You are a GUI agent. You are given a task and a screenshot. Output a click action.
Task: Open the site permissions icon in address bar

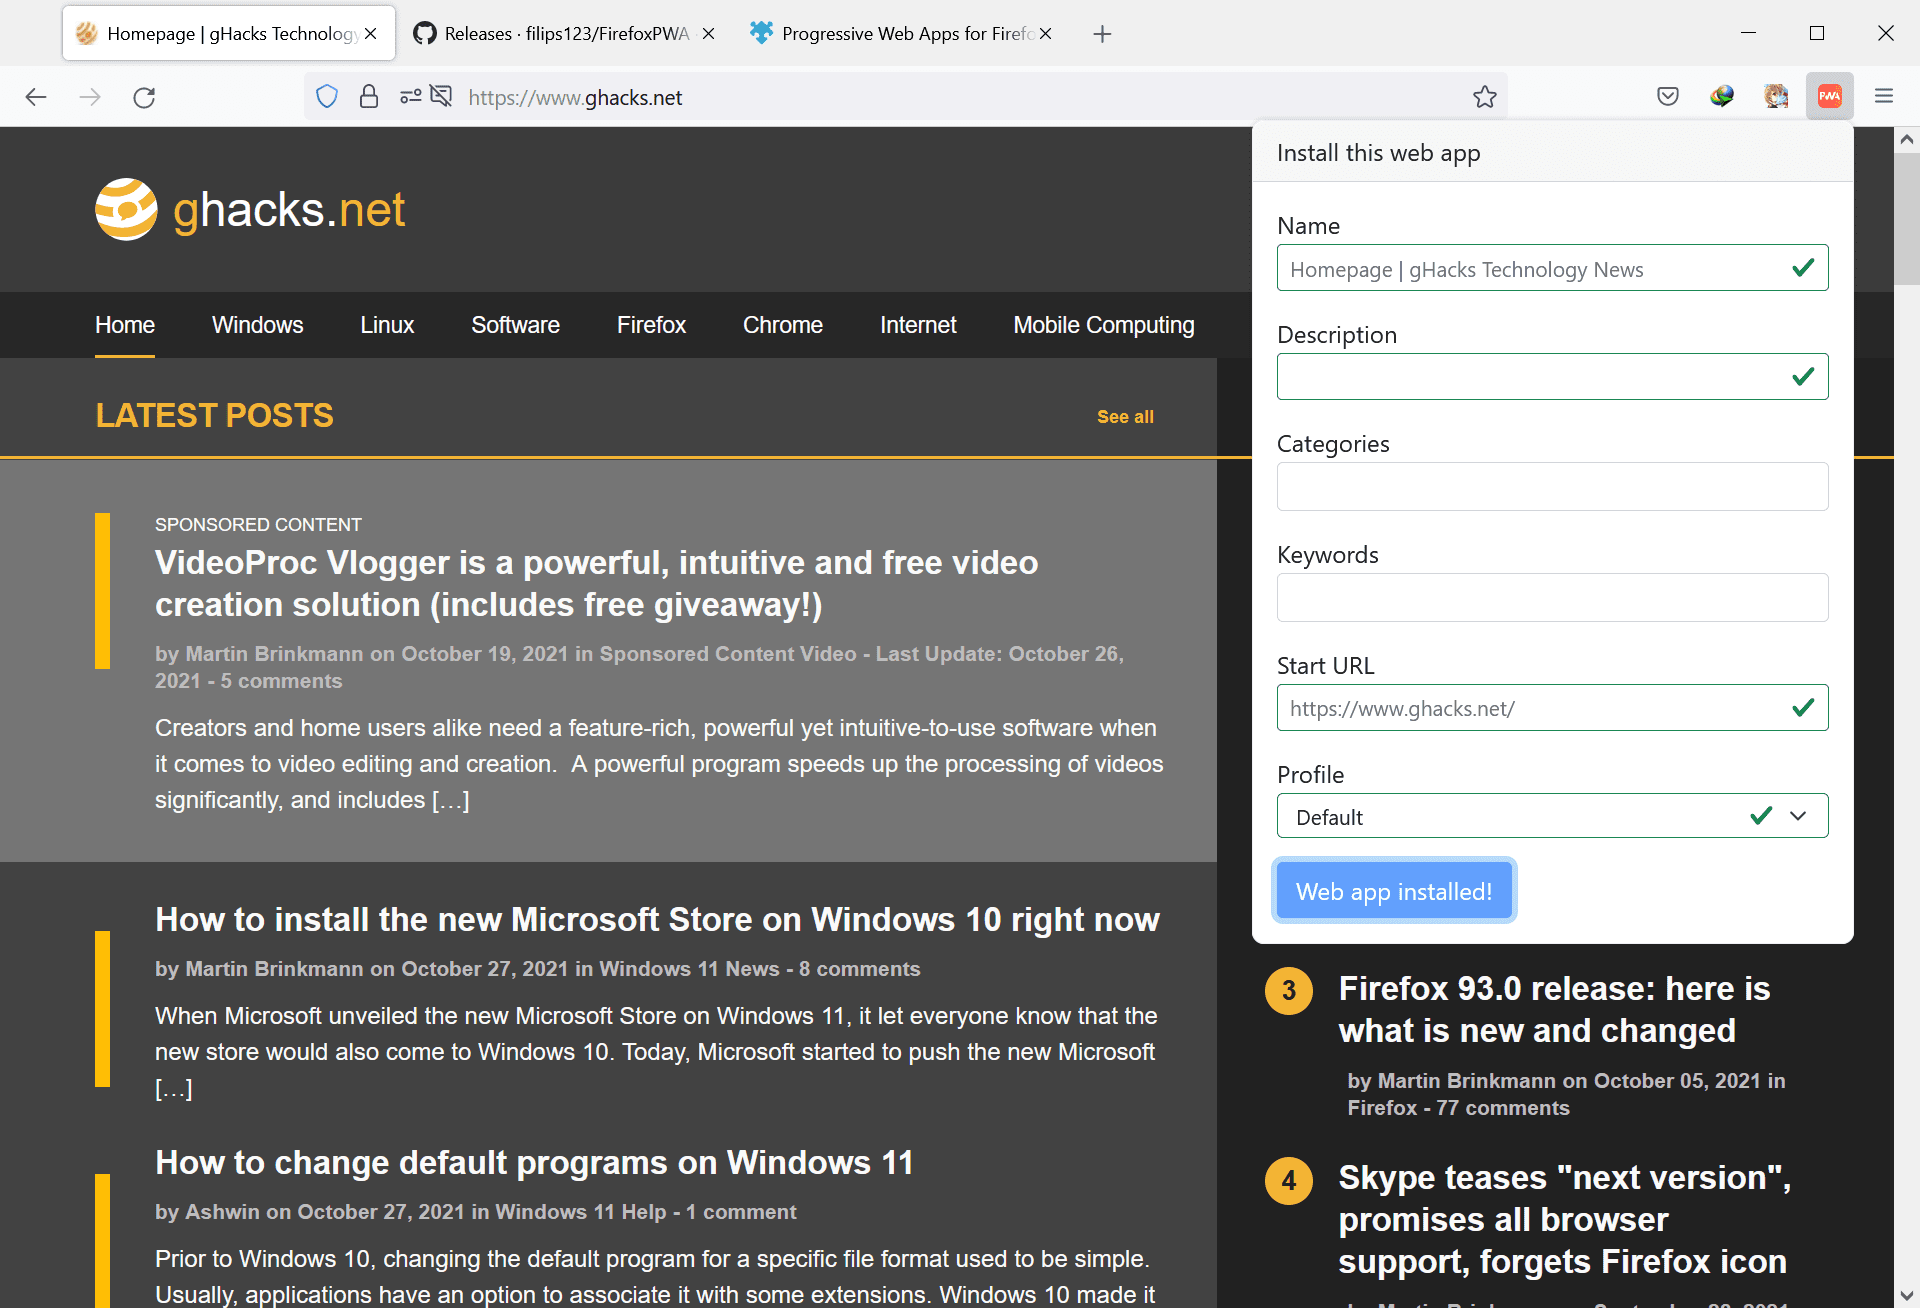tap(410, 97)
